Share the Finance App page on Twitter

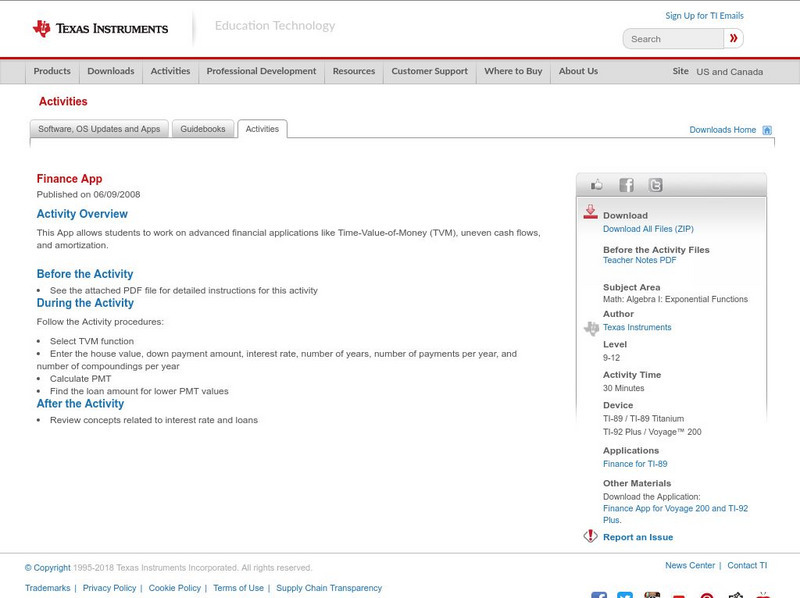(655, 185)
